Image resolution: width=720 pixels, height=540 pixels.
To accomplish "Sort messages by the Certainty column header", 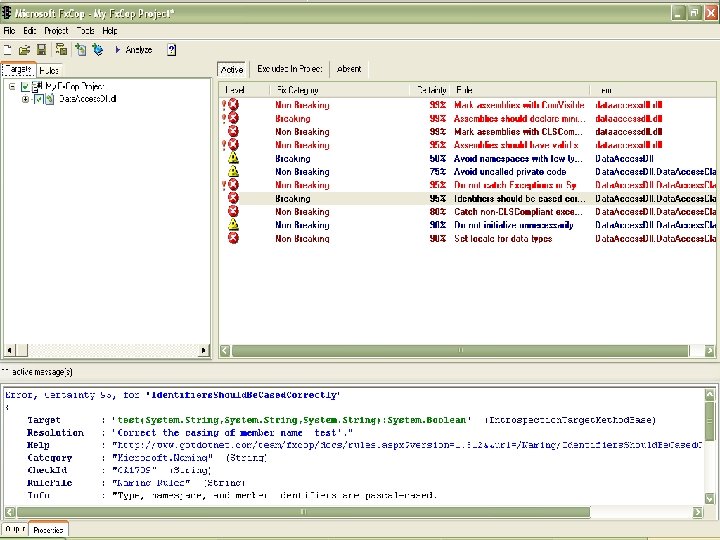I will pos(432,90).
